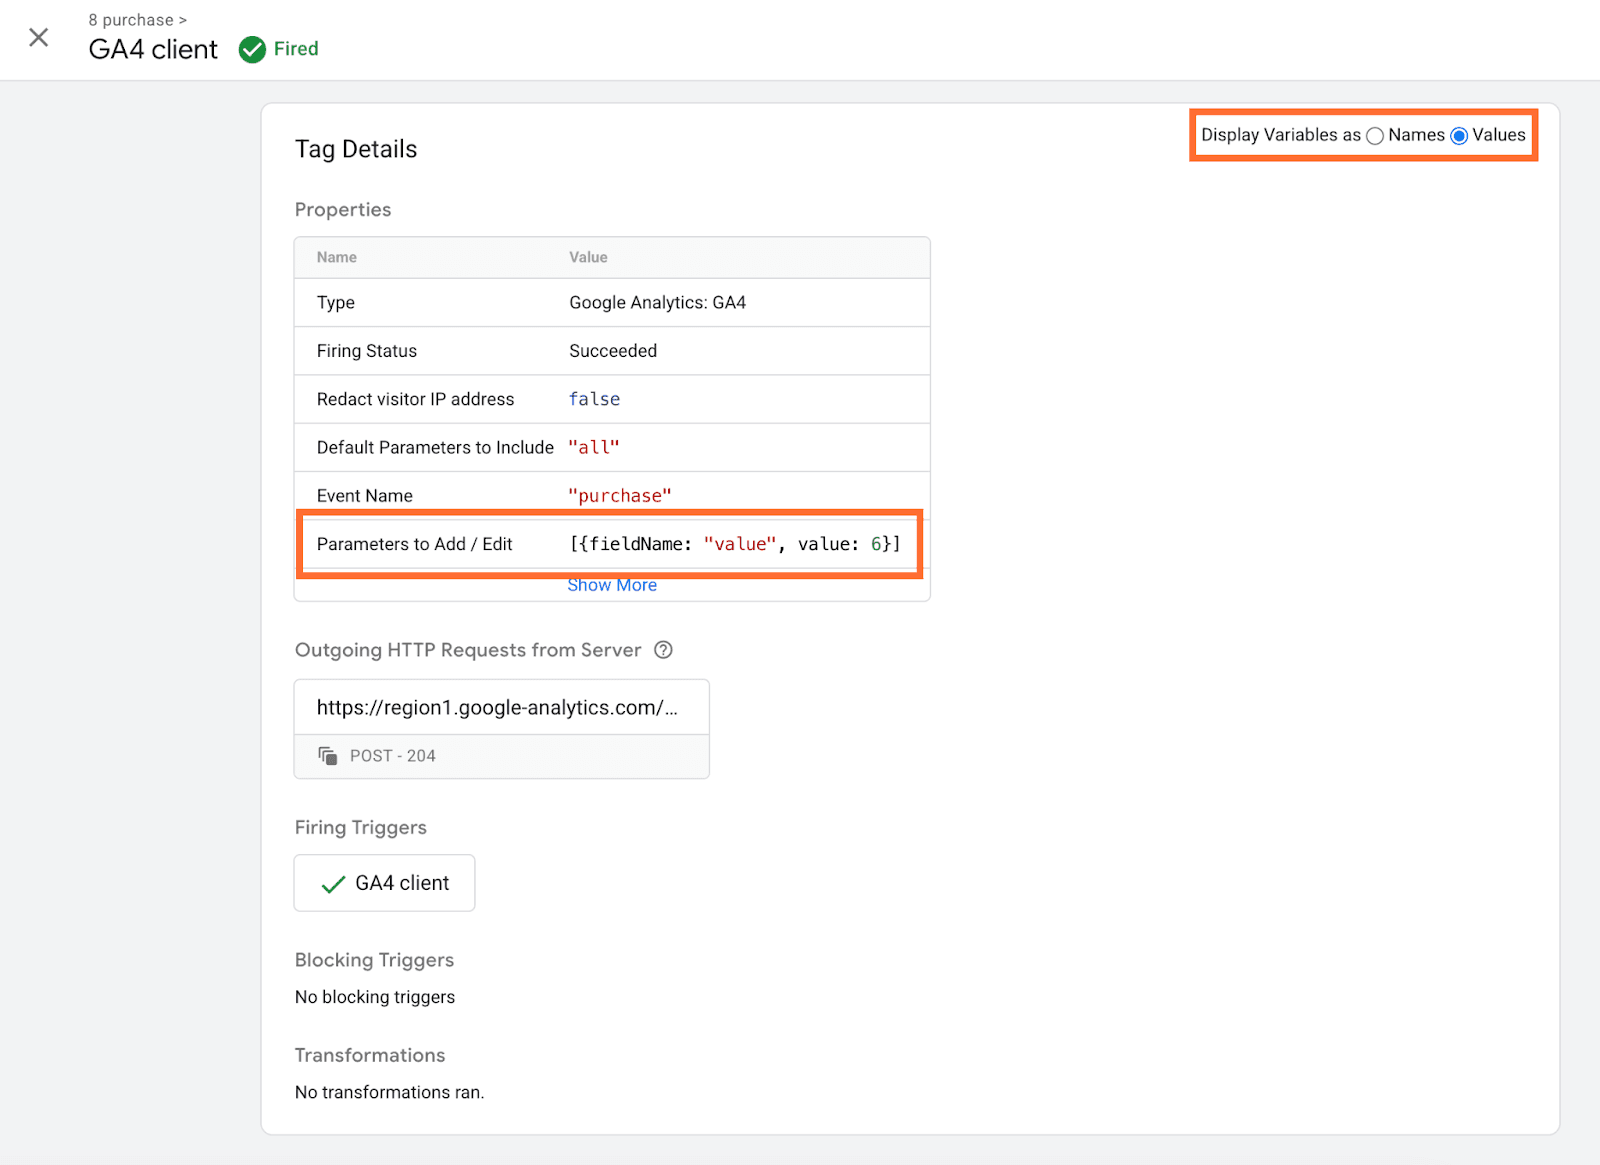Navigate back via the 8 purchase breadcrumb

coord(130,19)
